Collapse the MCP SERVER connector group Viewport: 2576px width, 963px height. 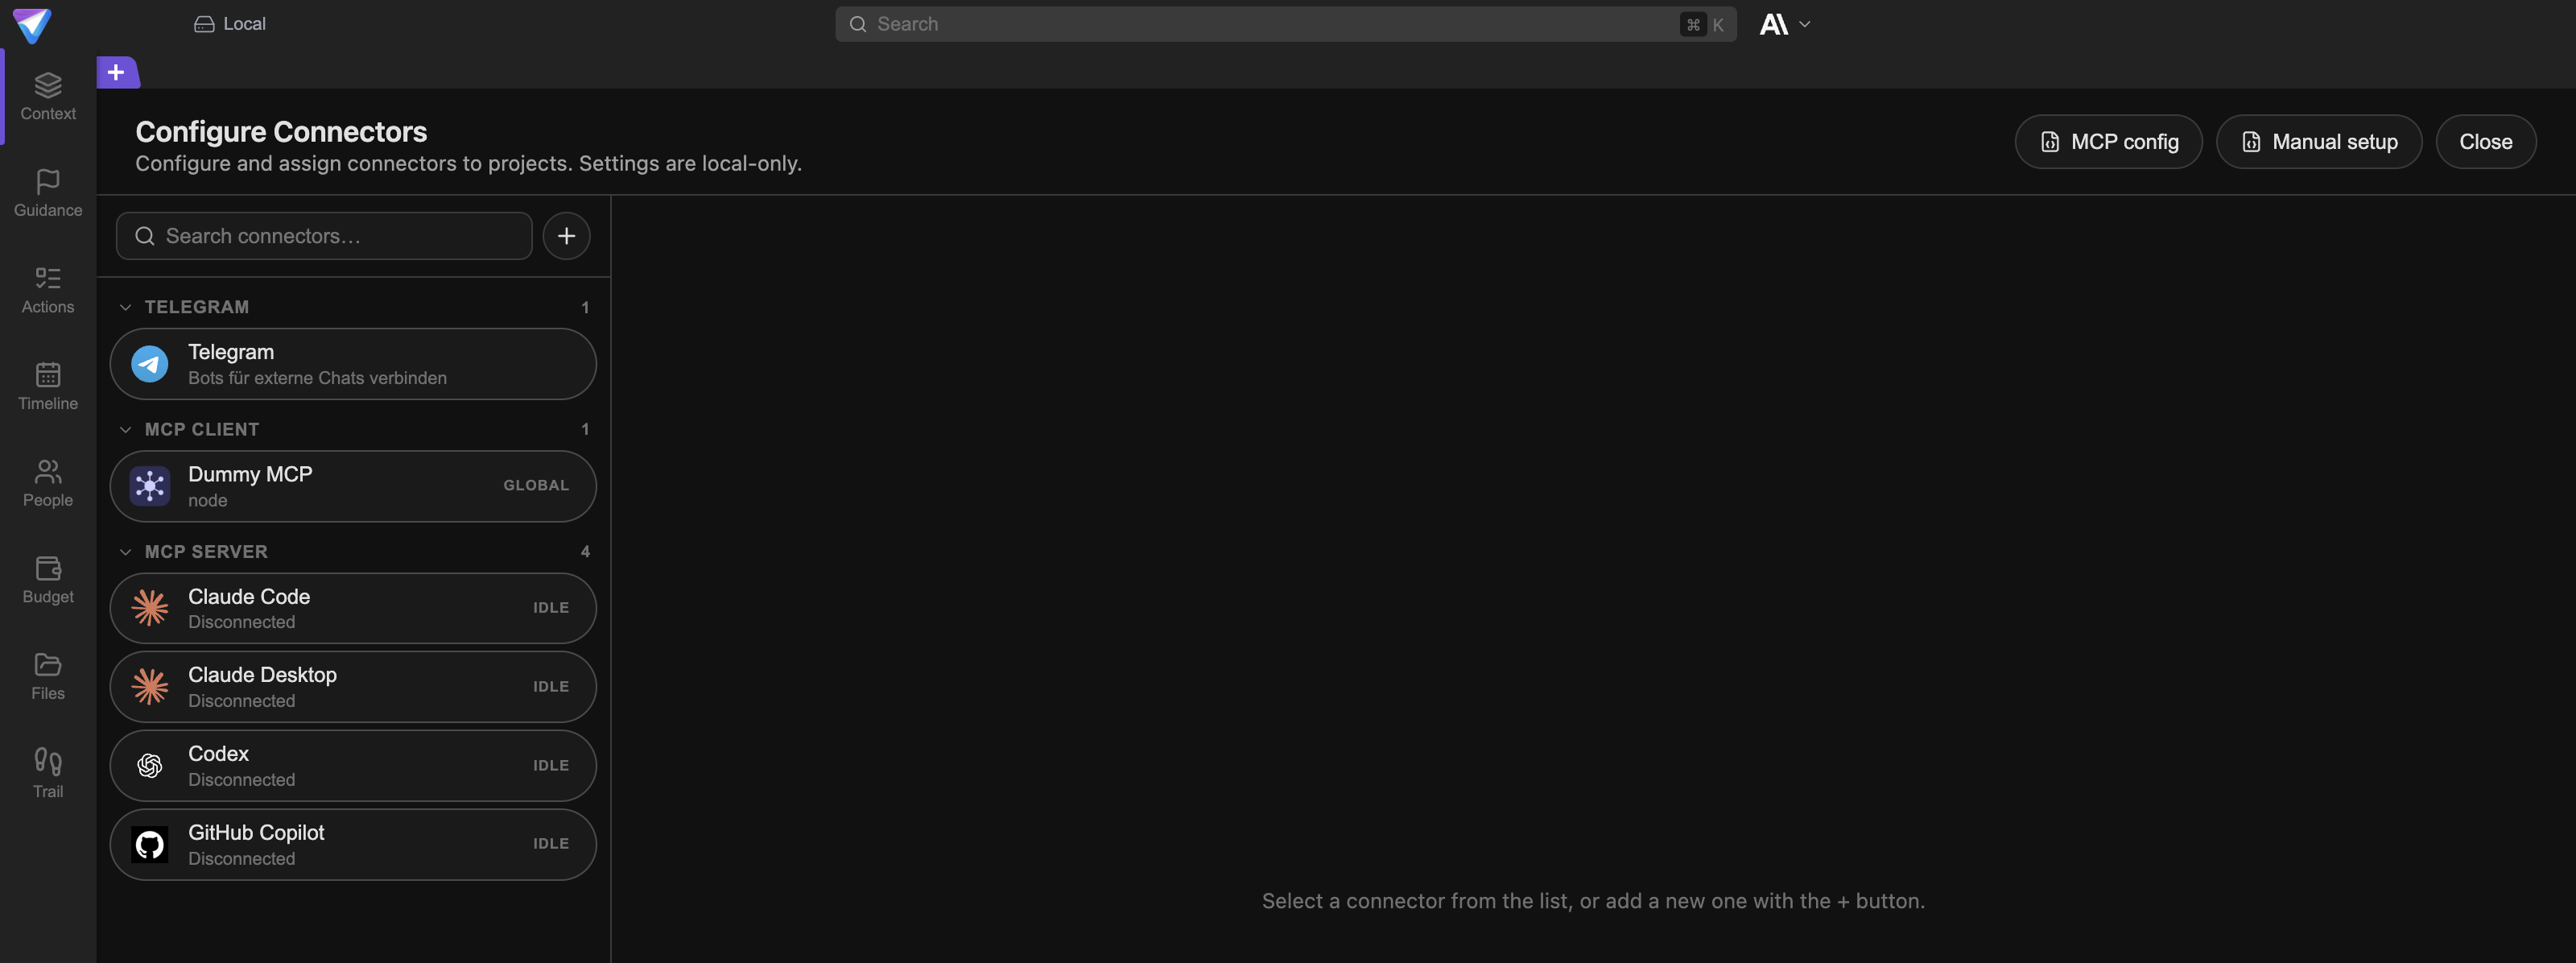[126, 552]
